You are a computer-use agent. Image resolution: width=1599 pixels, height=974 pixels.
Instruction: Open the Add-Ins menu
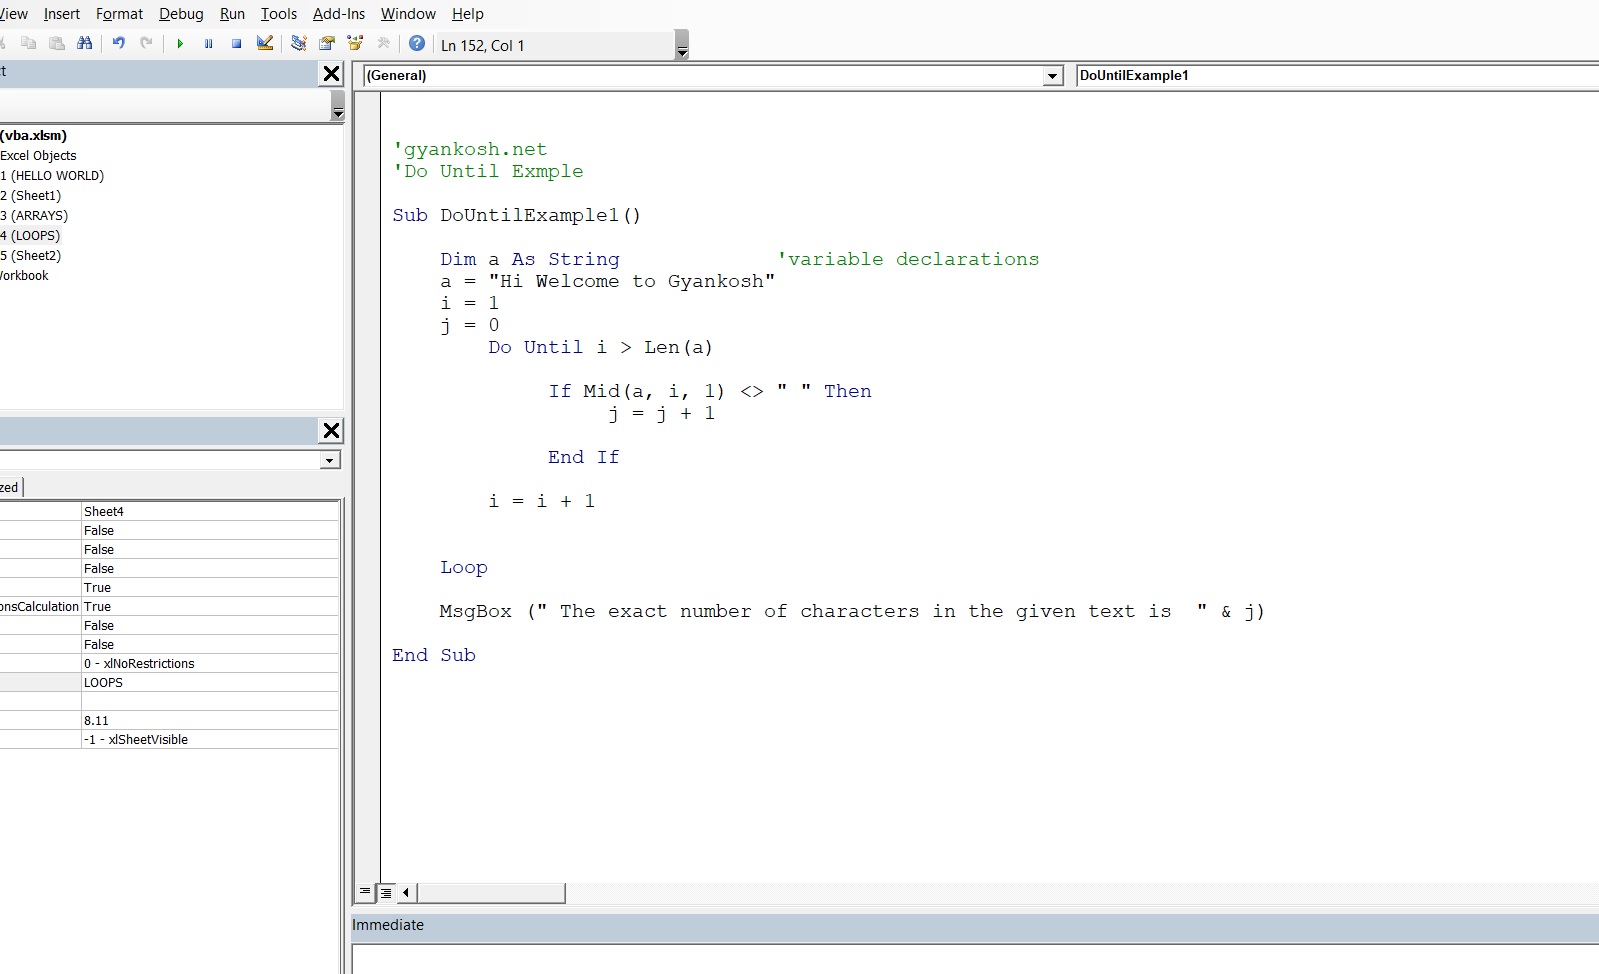339,14
